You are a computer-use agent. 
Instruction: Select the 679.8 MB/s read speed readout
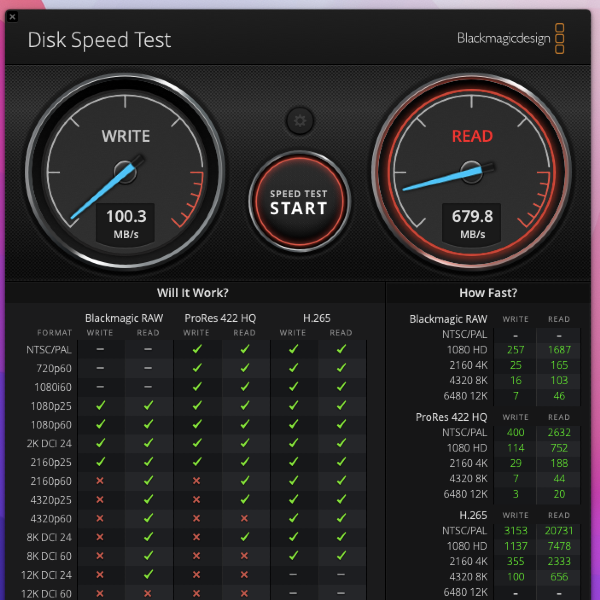click(x=473, y=222)
